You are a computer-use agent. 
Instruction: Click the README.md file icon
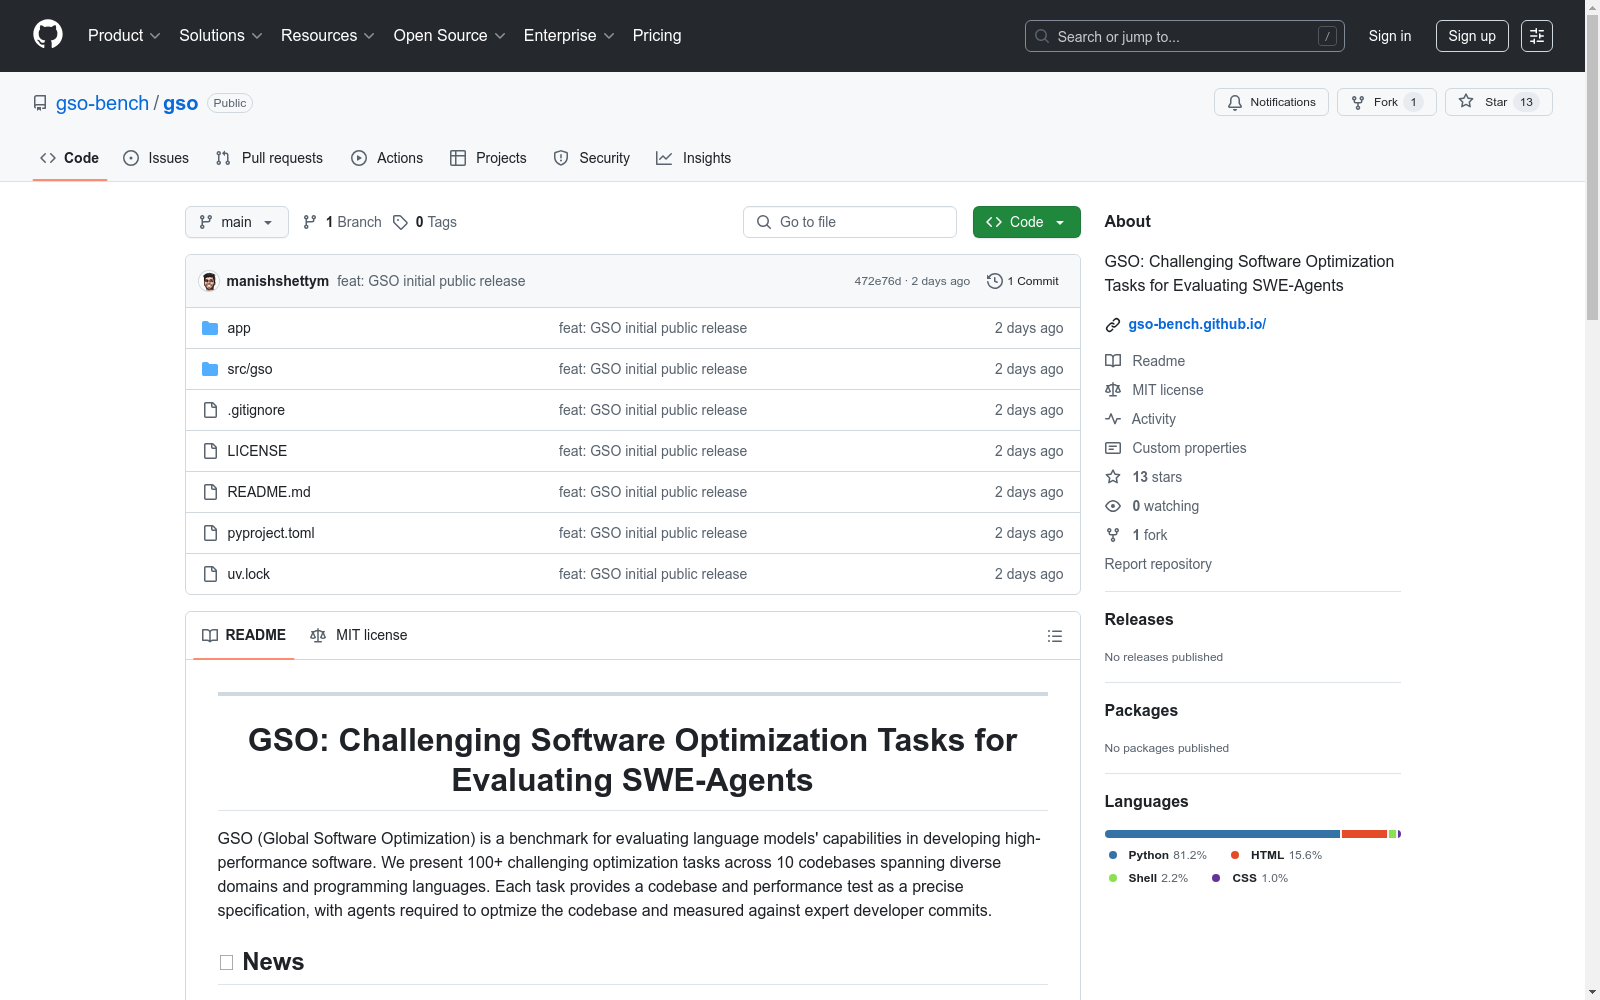pos(210,492)
